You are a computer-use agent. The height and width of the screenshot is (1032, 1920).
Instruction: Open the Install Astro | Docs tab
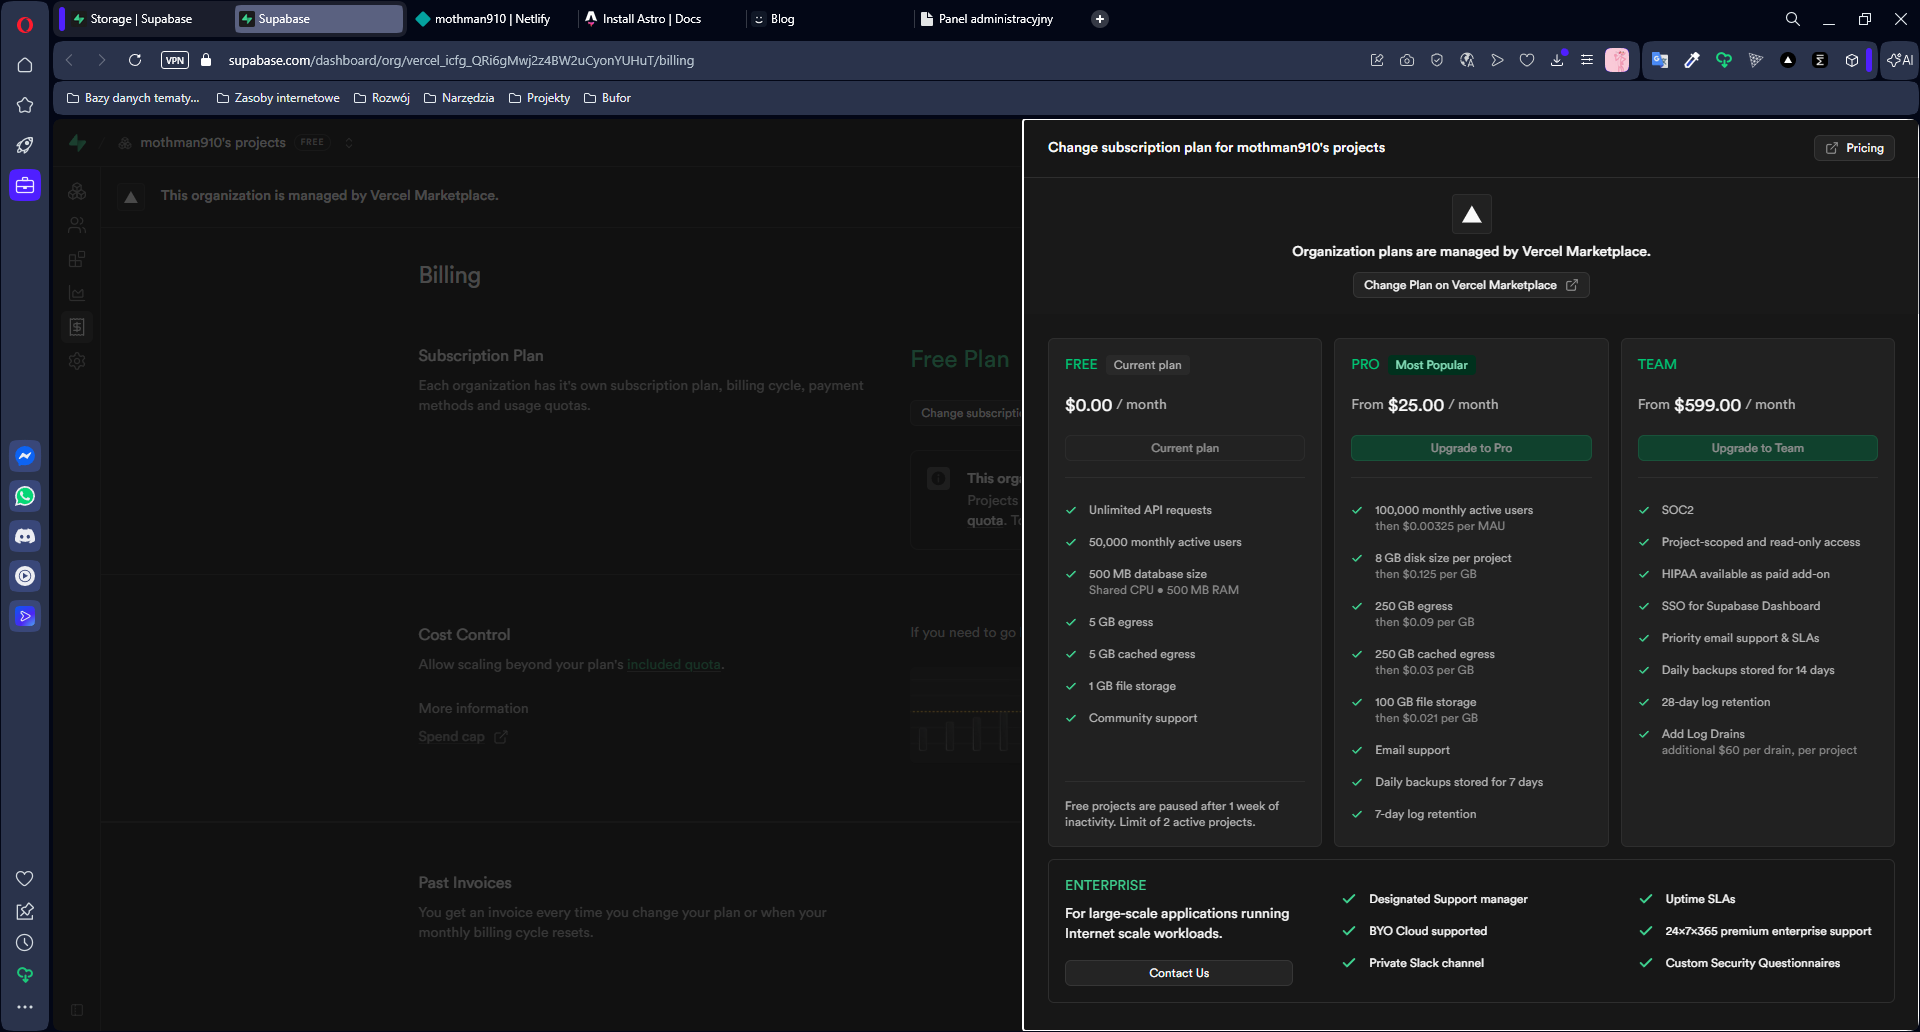point(650,19)
